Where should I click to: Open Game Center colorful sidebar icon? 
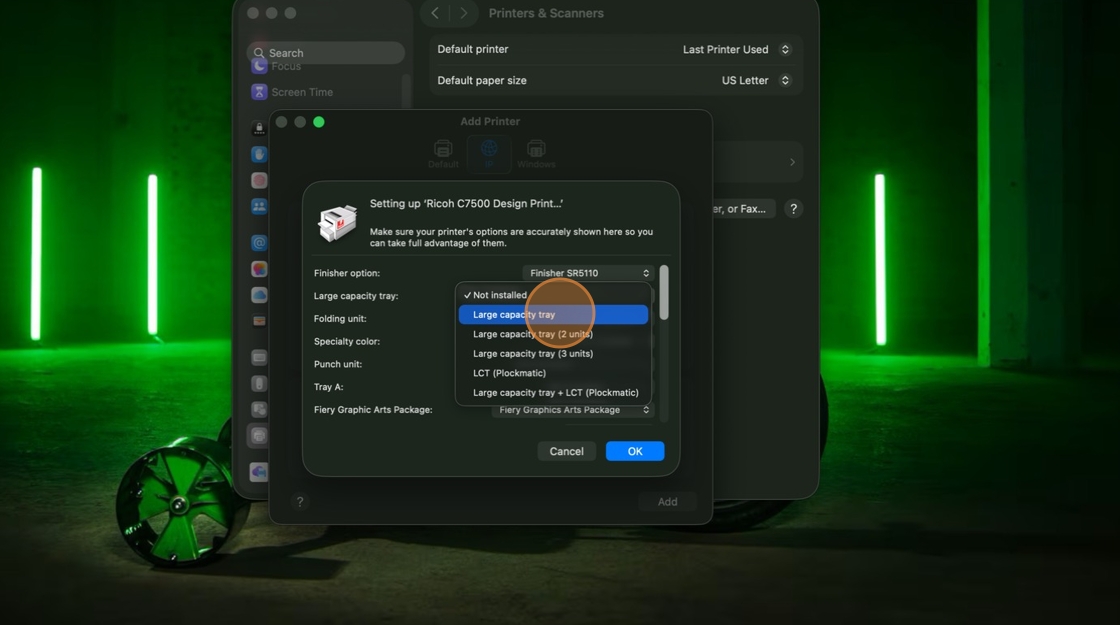tap(259, 269)
